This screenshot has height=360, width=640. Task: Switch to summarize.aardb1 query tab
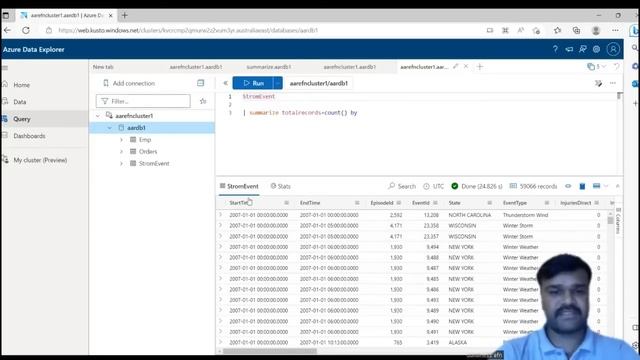[x=269, y=67]
